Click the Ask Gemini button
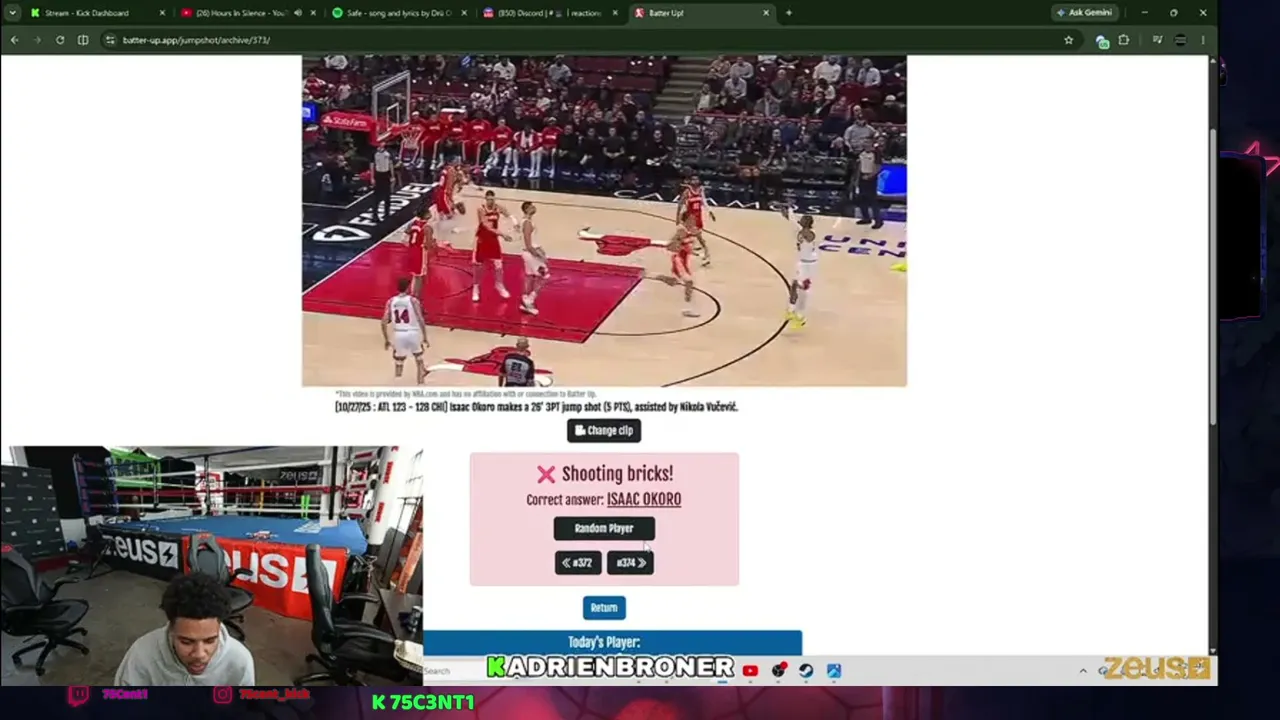Image resolution: width=1280 pixels, height=720 pixels. [1084, 13]
